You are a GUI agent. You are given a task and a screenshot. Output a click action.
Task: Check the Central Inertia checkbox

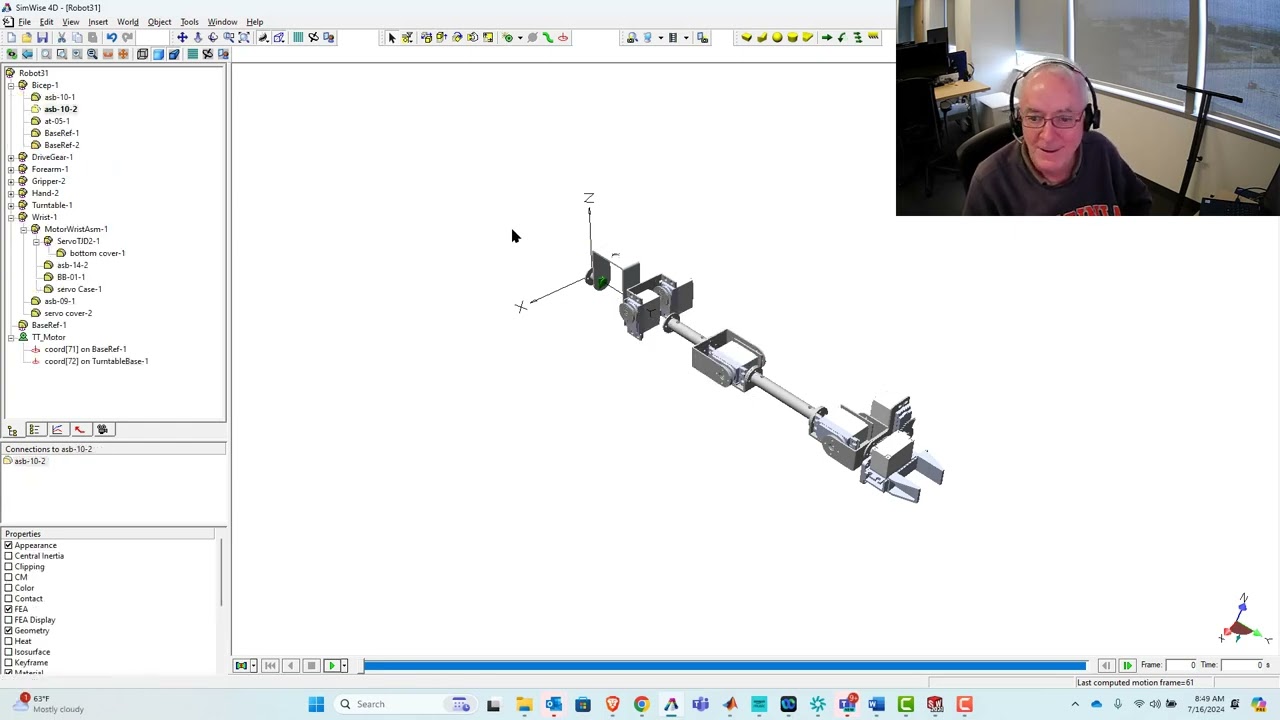[8, 556]
